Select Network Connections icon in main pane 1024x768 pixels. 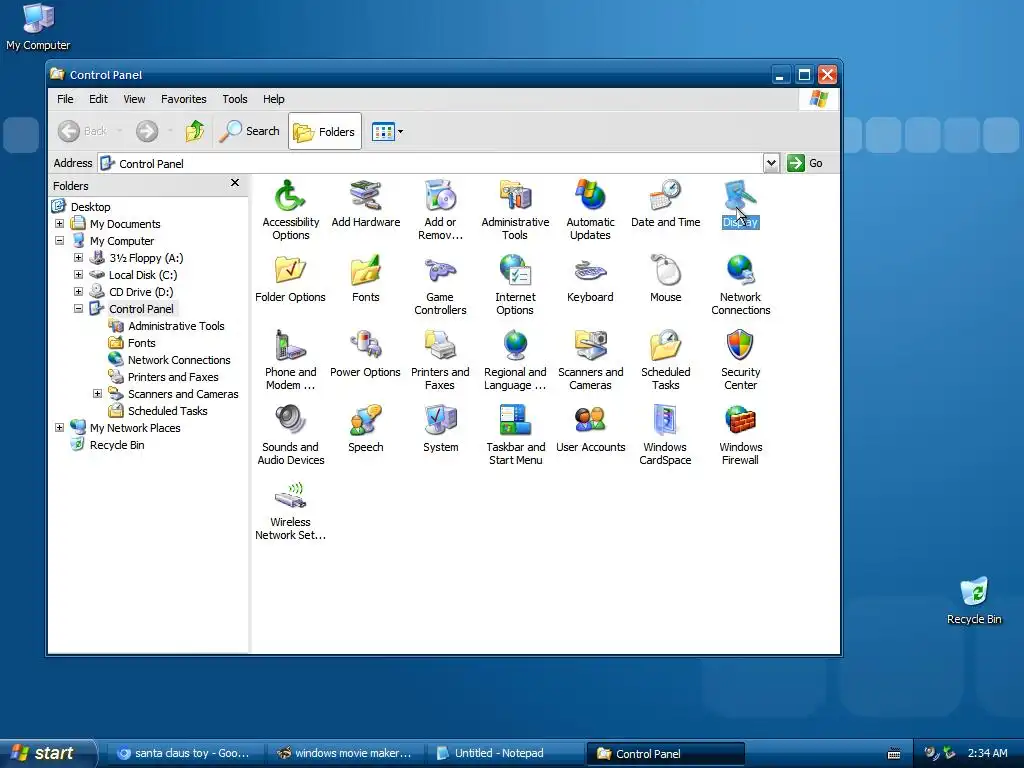(741, 285)
